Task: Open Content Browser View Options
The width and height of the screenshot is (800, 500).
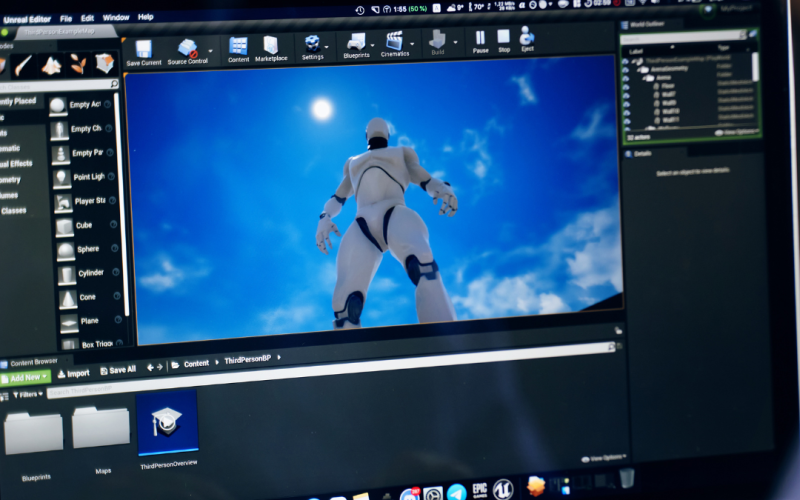Action: [x=604, y=458]
